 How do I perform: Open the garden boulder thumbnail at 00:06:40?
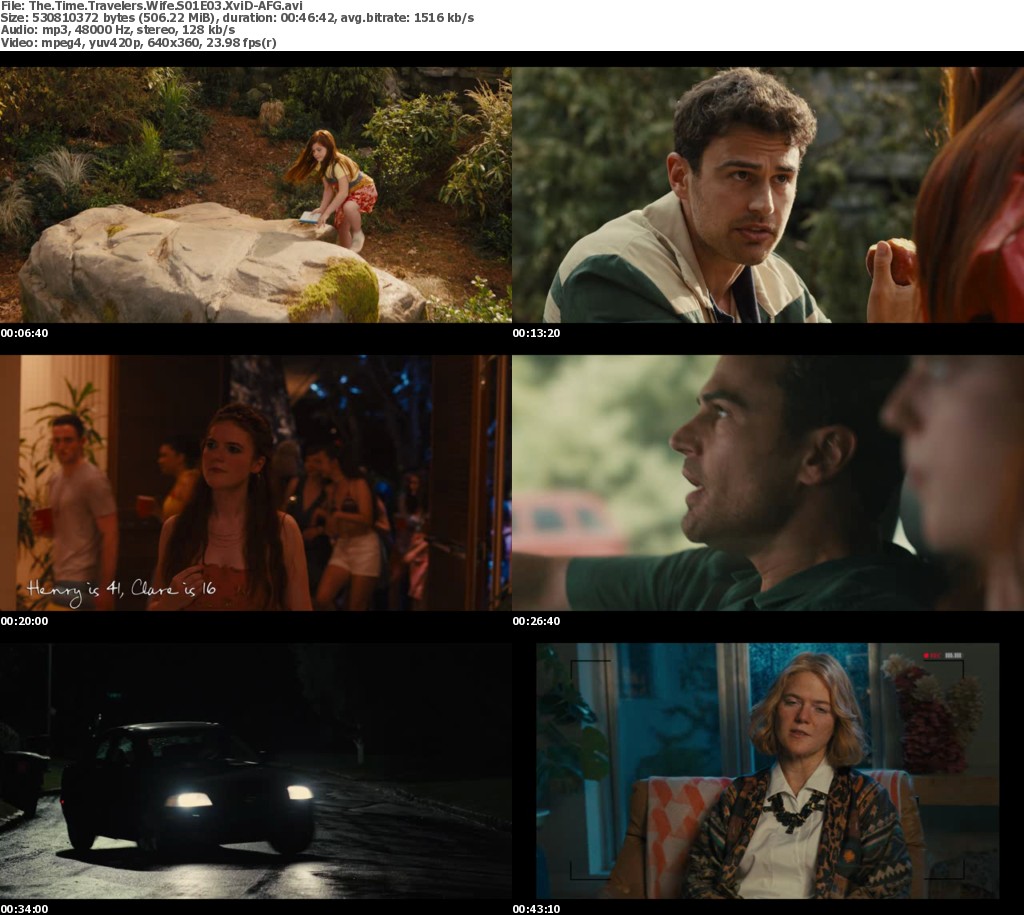pos(255,195)
